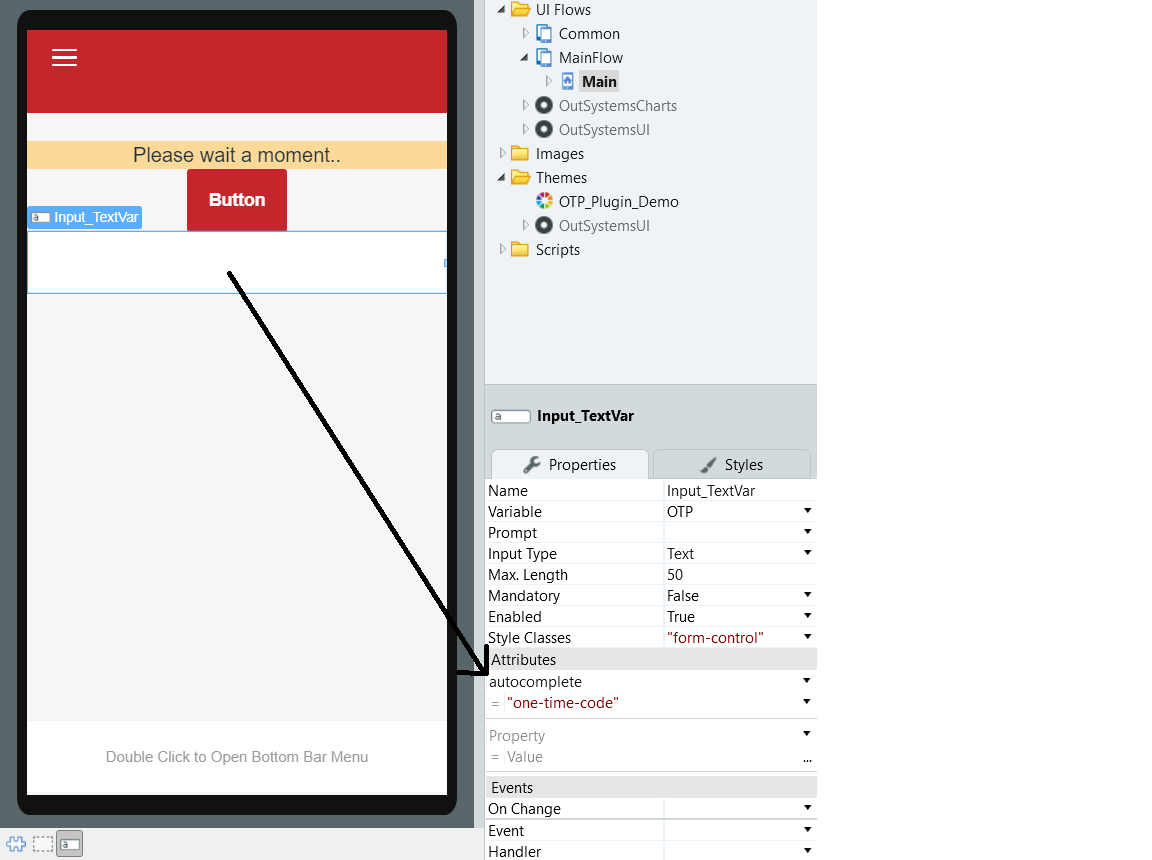Select the Input_TextVar field on the canvas
This screenshot has height=860, width=1152.
point(236,262)
